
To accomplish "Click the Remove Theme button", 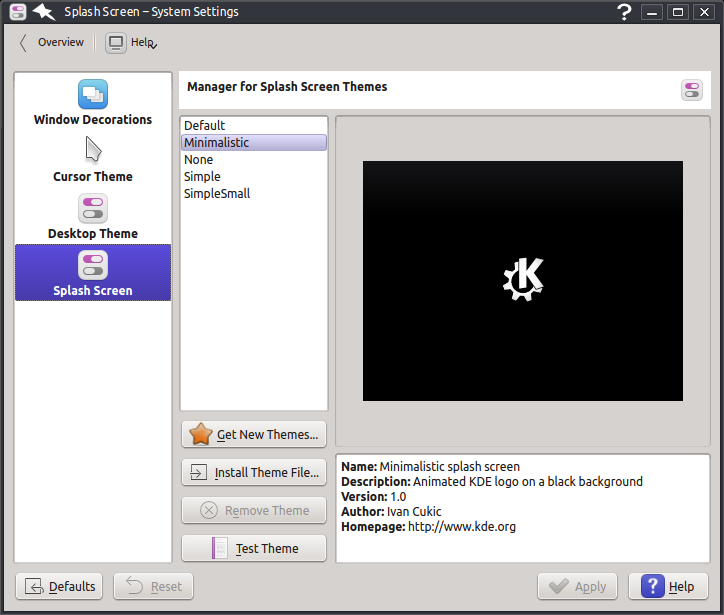I will tap(254, 510).
